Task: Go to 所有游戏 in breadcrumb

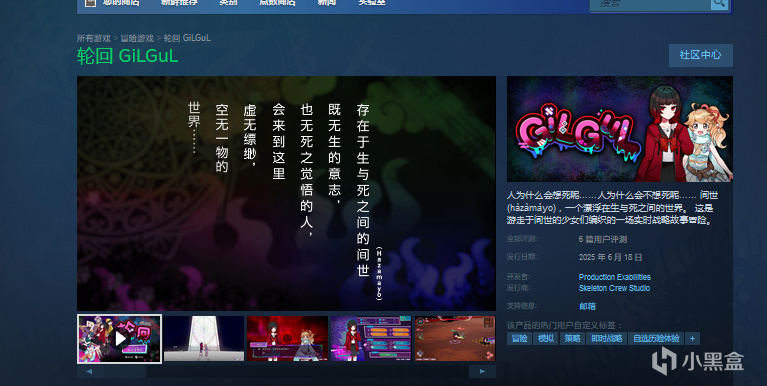Action: click(x=93, y=38)
